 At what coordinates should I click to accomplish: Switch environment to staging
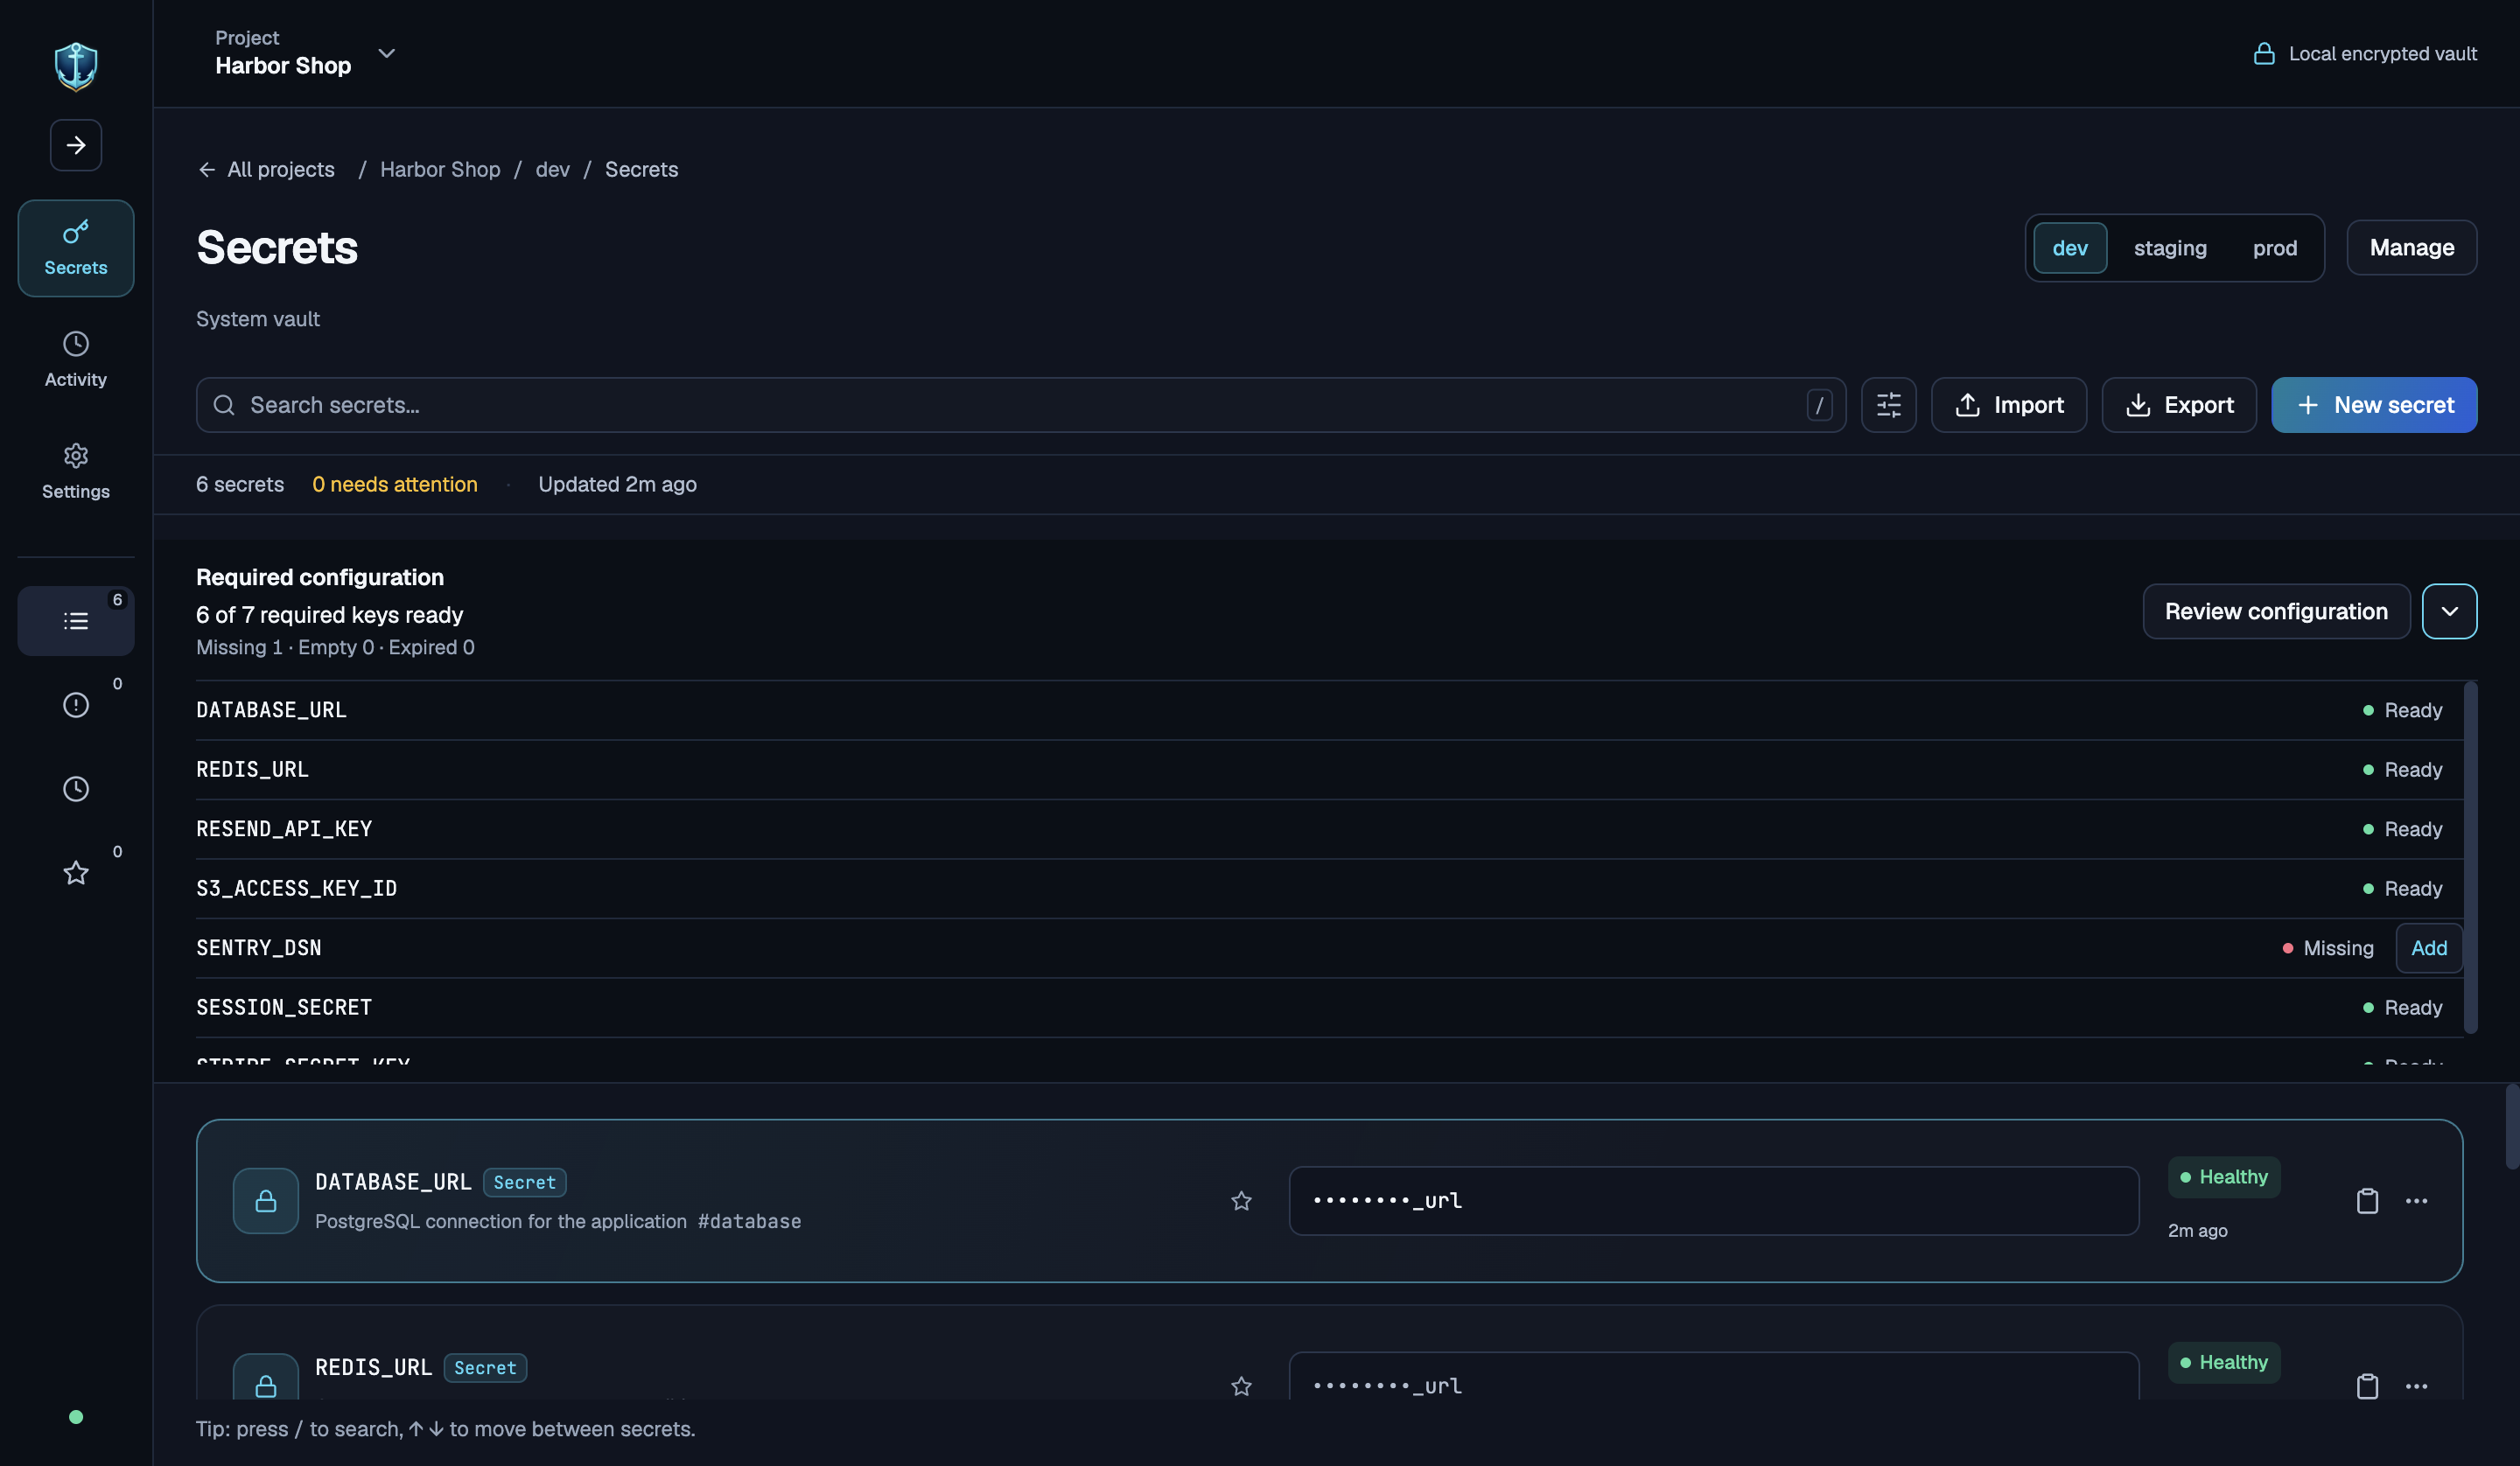pyautogui.click(x=2170, y=248)
